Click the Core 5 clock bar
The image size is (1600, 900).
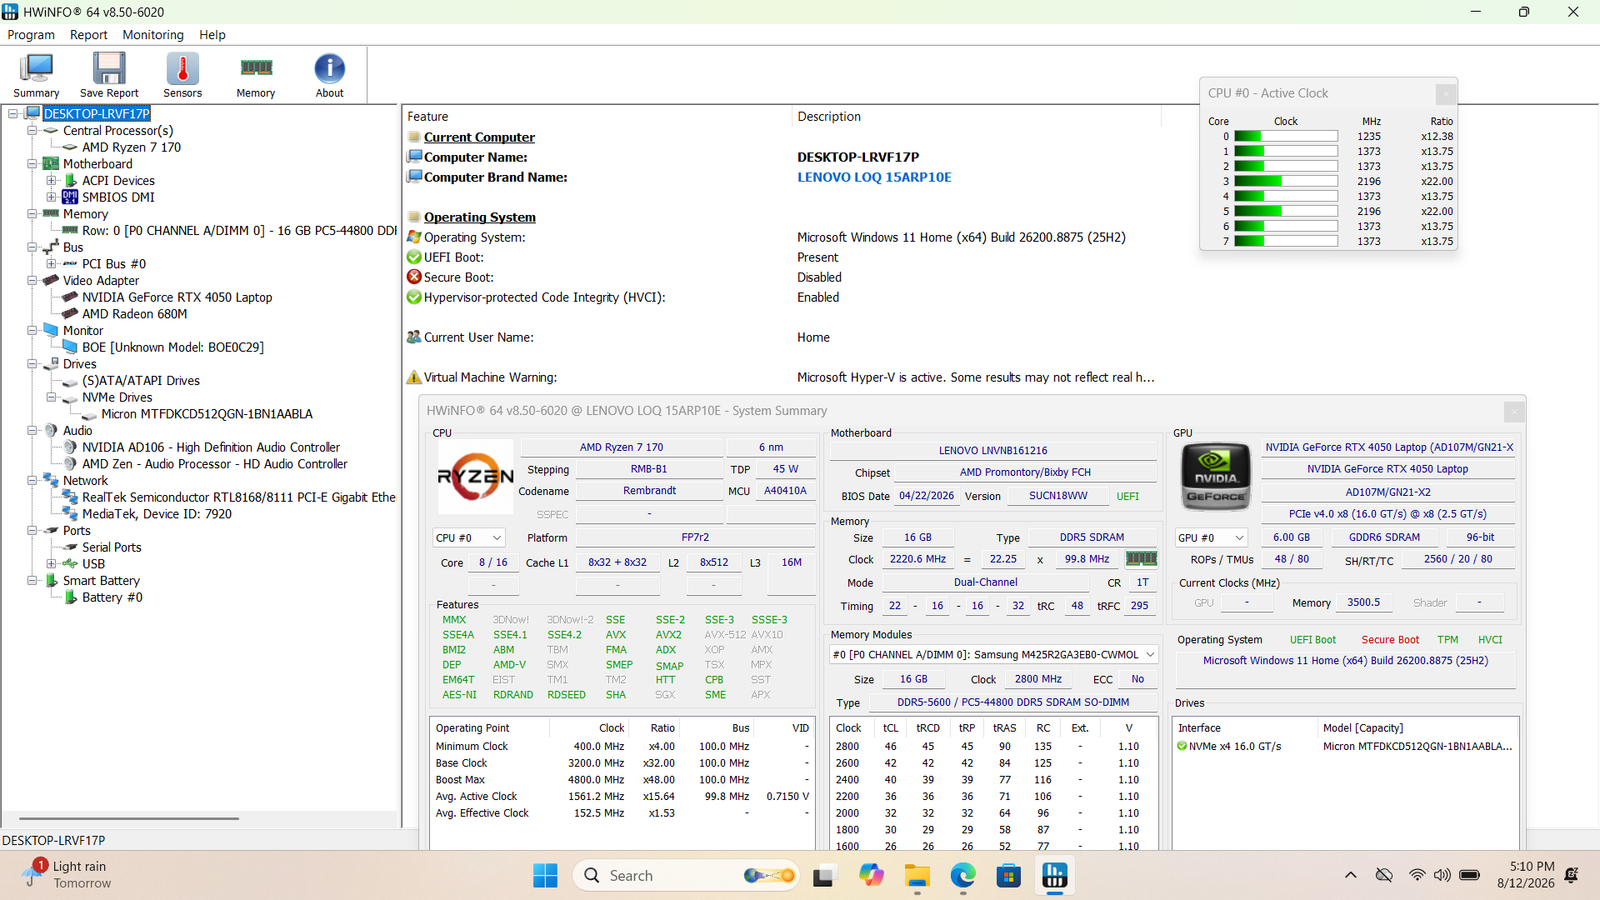(x=1286, y=211)
